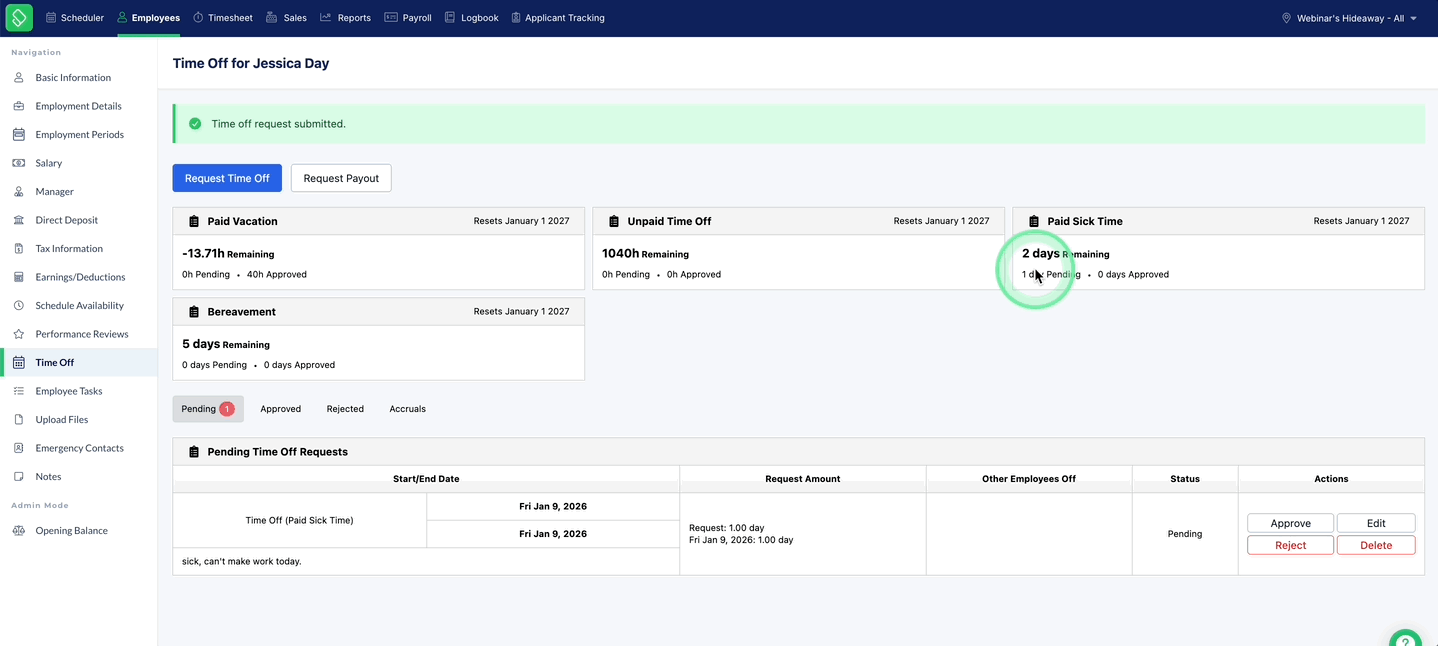Approve the Paid Sick Time request
This screenshot has width=1438, height=646.
pyautogui.click(x=1290, y=523)
